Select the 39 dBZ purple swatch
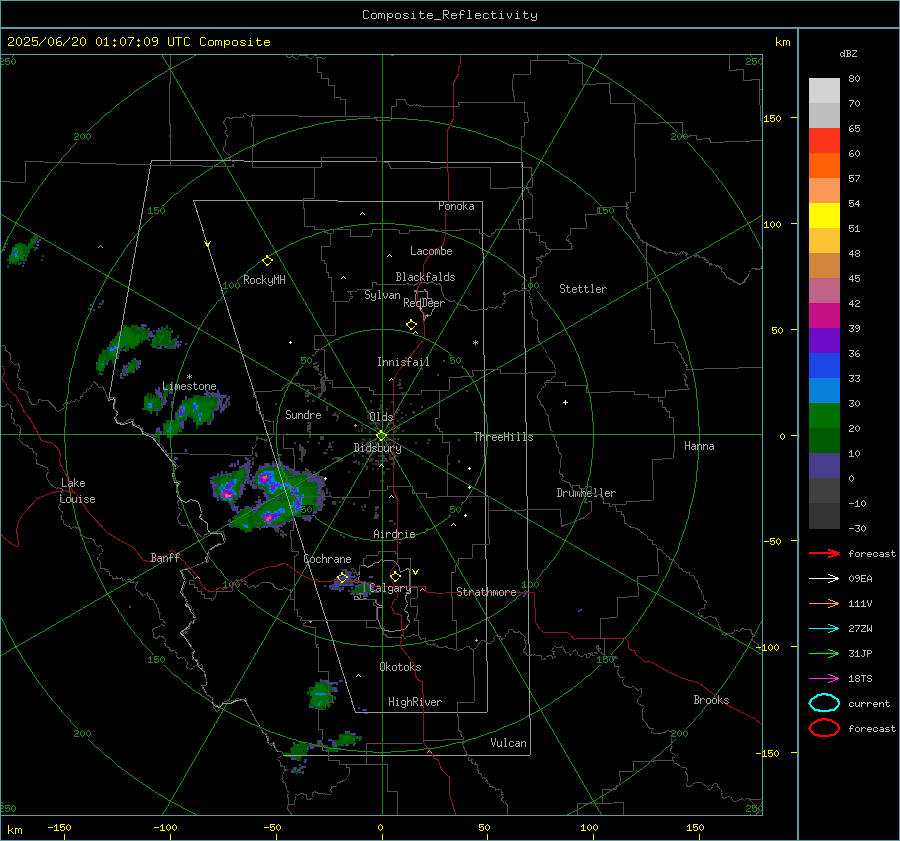Viewport: 900px width, 841px height. (824, 340)
